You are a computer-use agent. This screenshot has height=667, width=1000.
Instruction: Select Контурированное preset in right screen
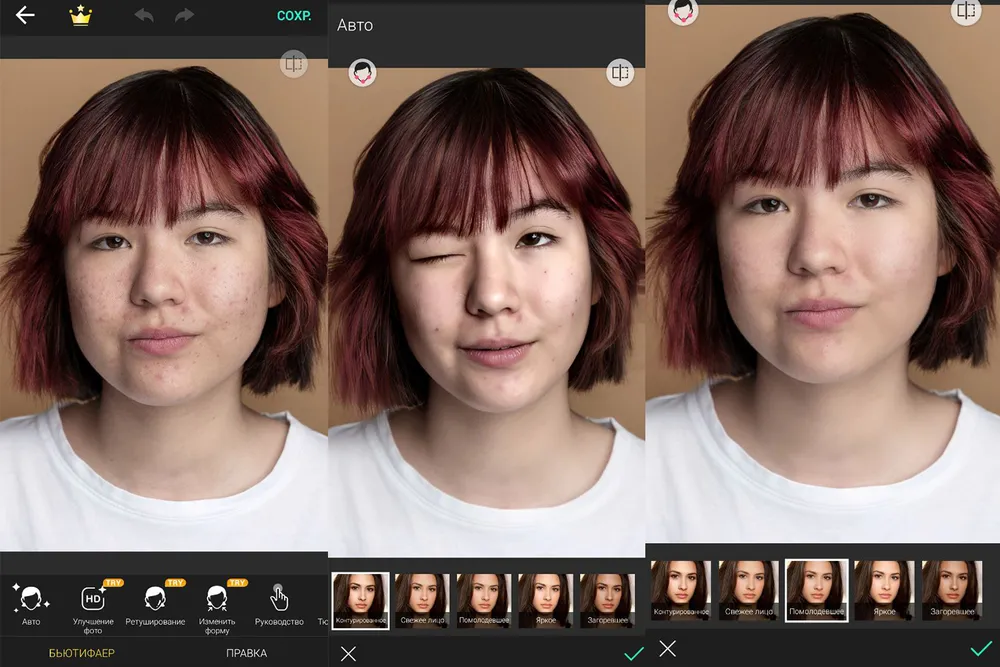pyautogui.click(x=680, y=590)
